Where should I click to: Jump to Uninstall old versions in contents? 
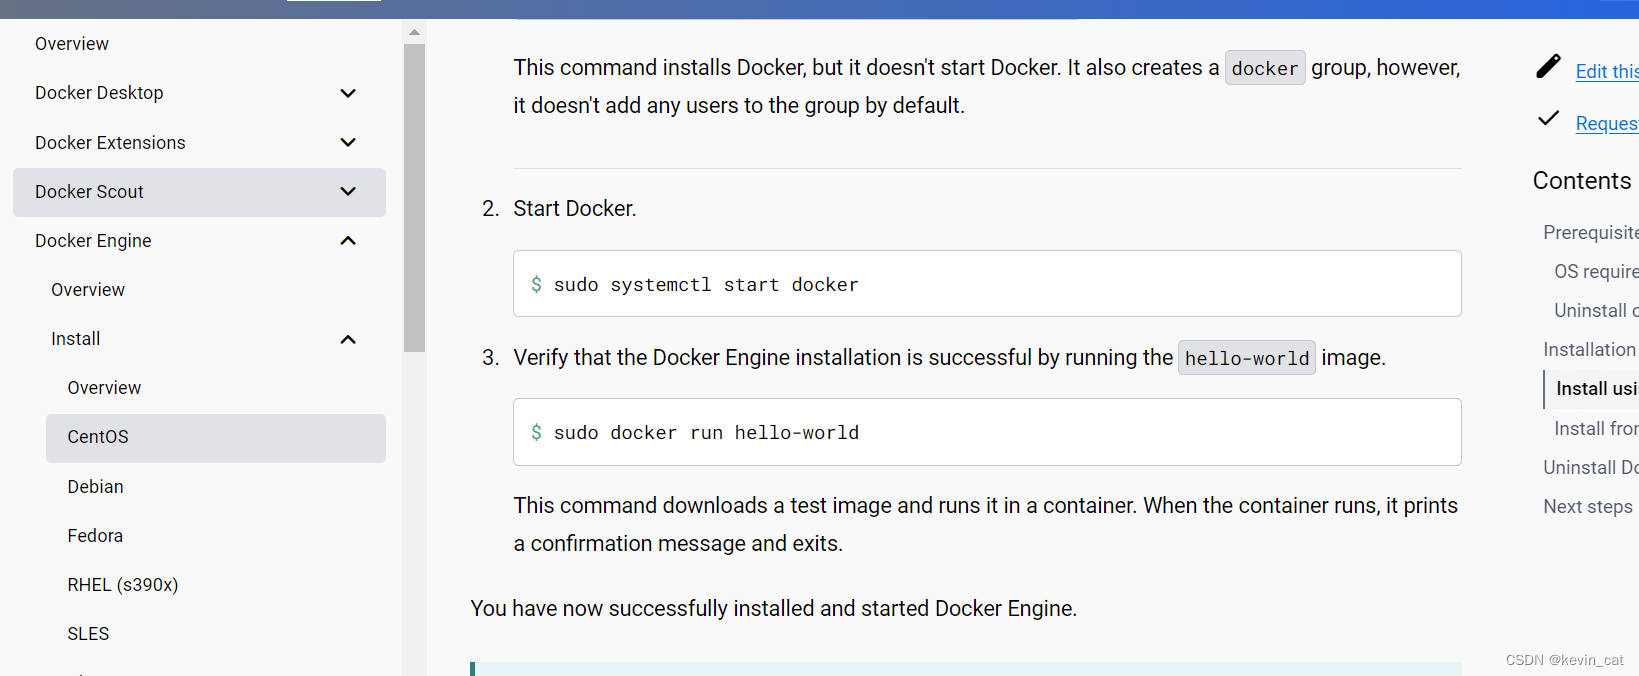point(1596,310)
